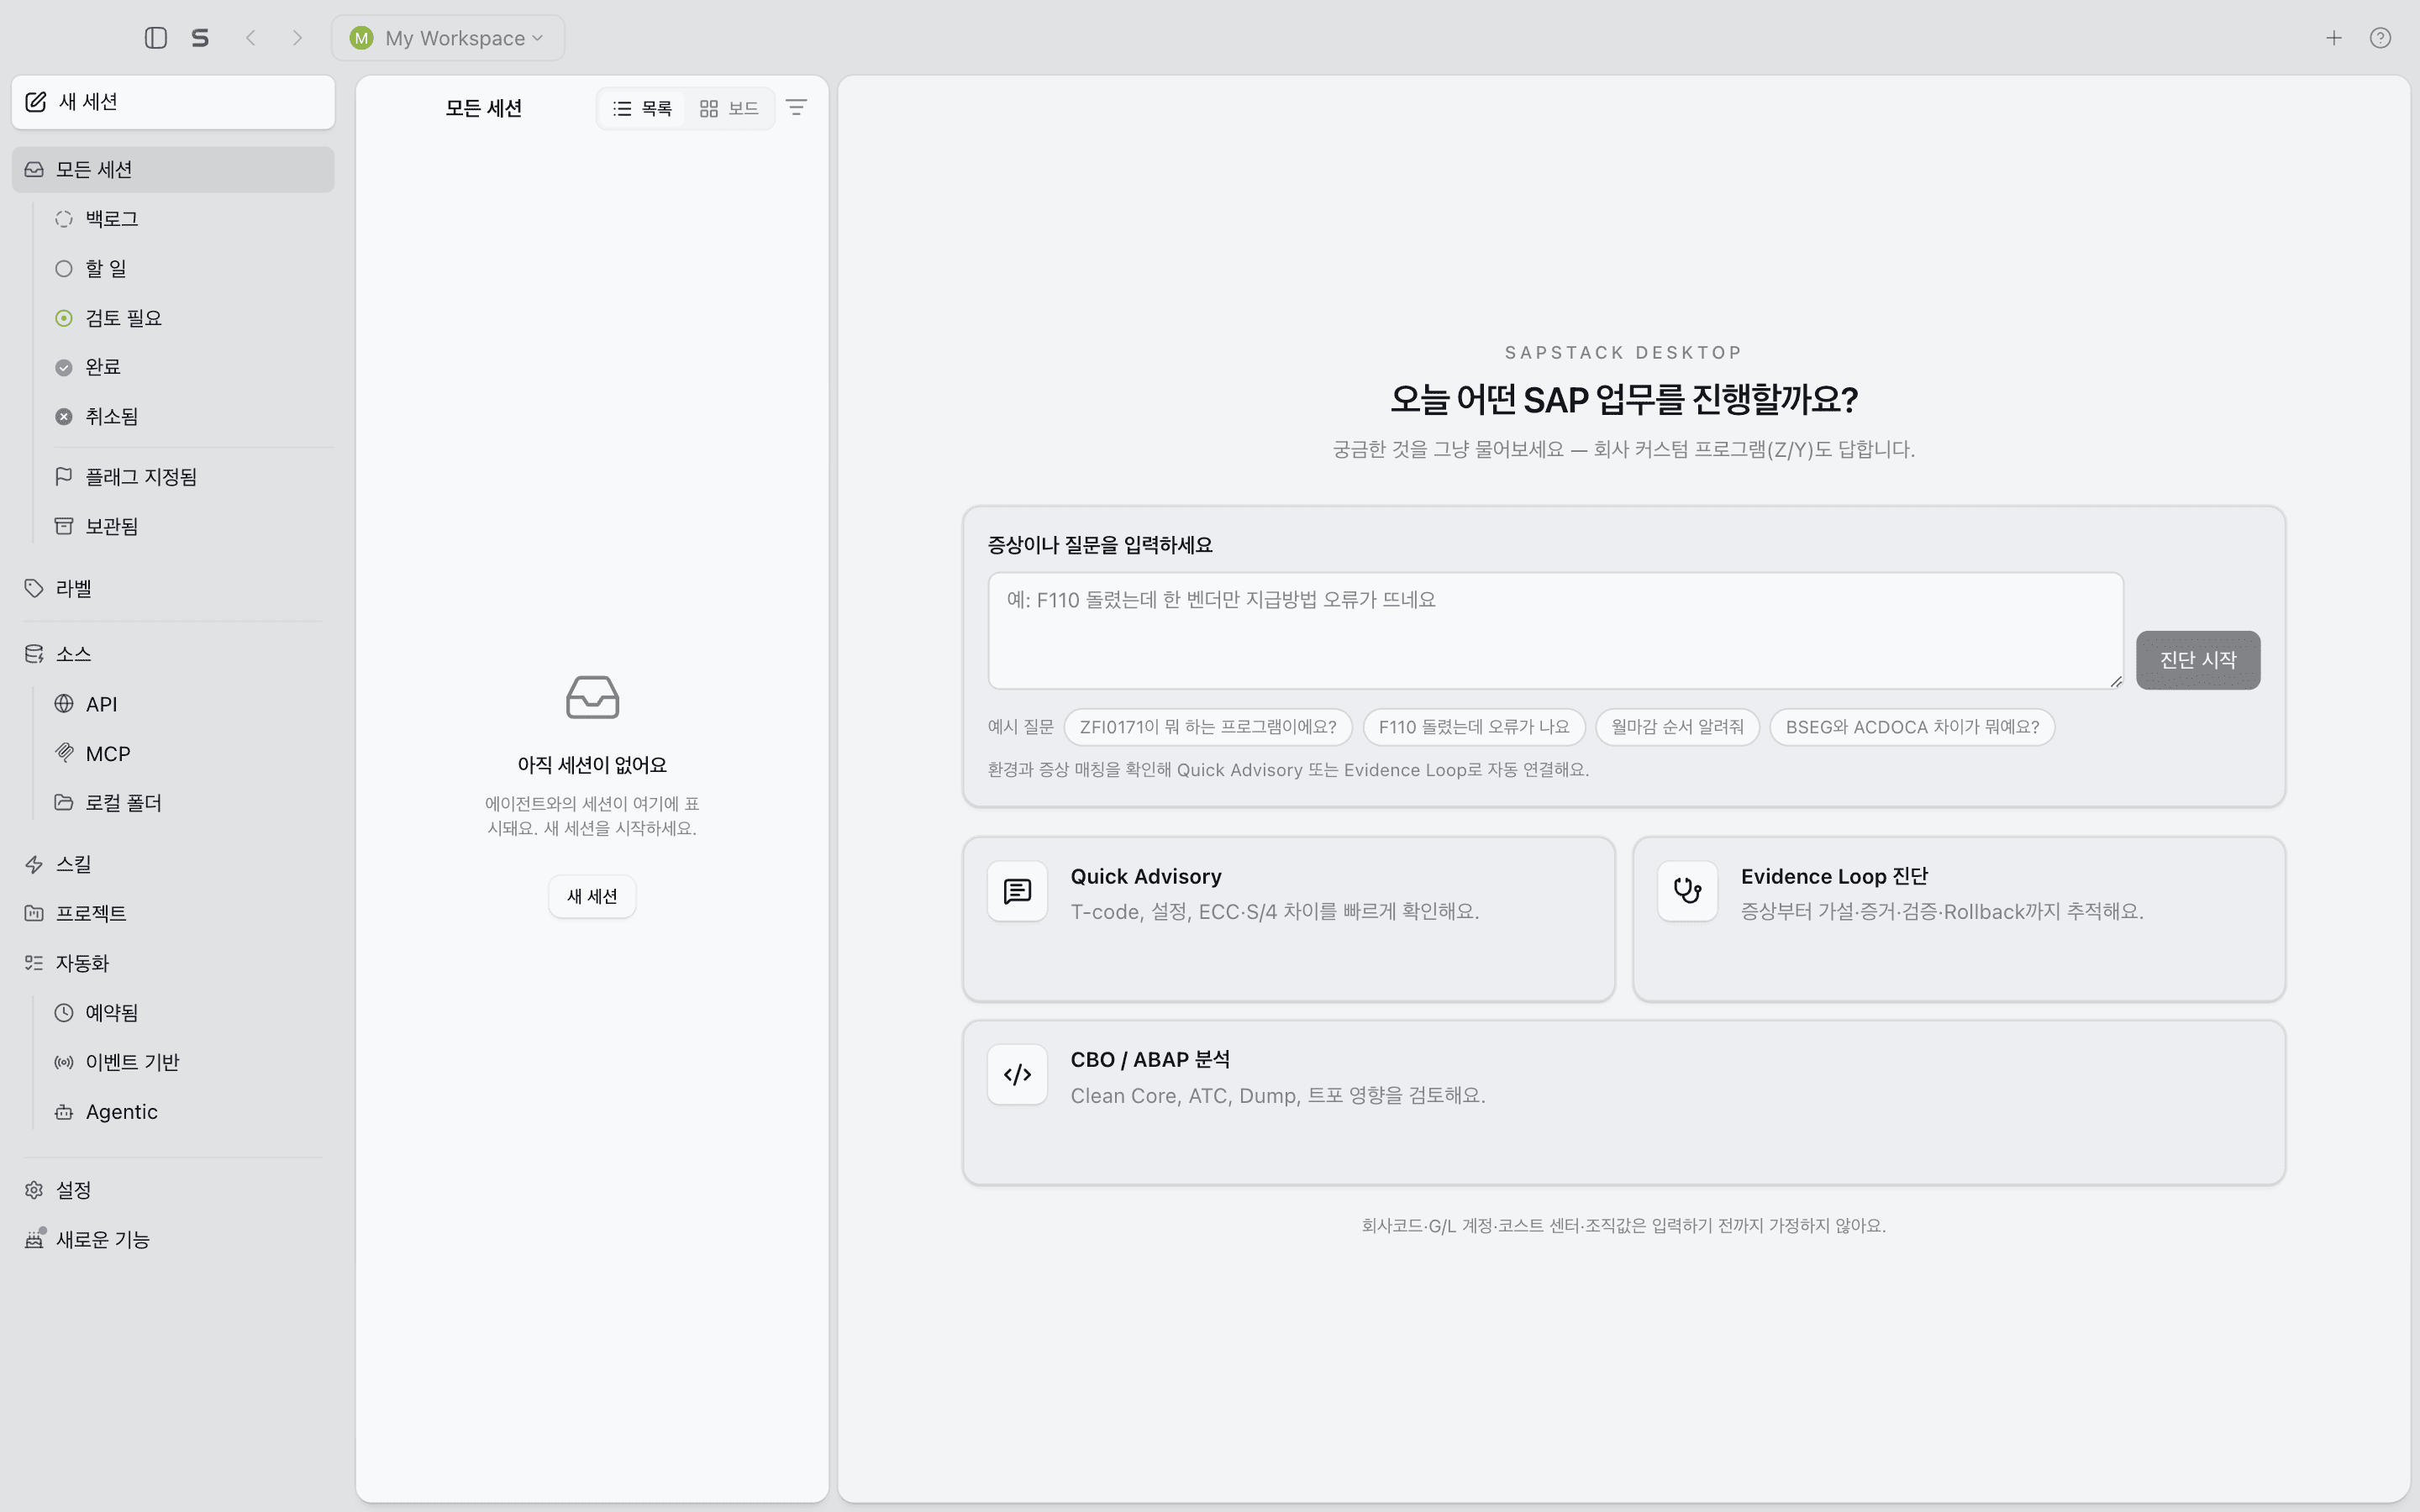Open the 할 일 status filter
Screen dimensions: 2420x1512
[190, 268]
